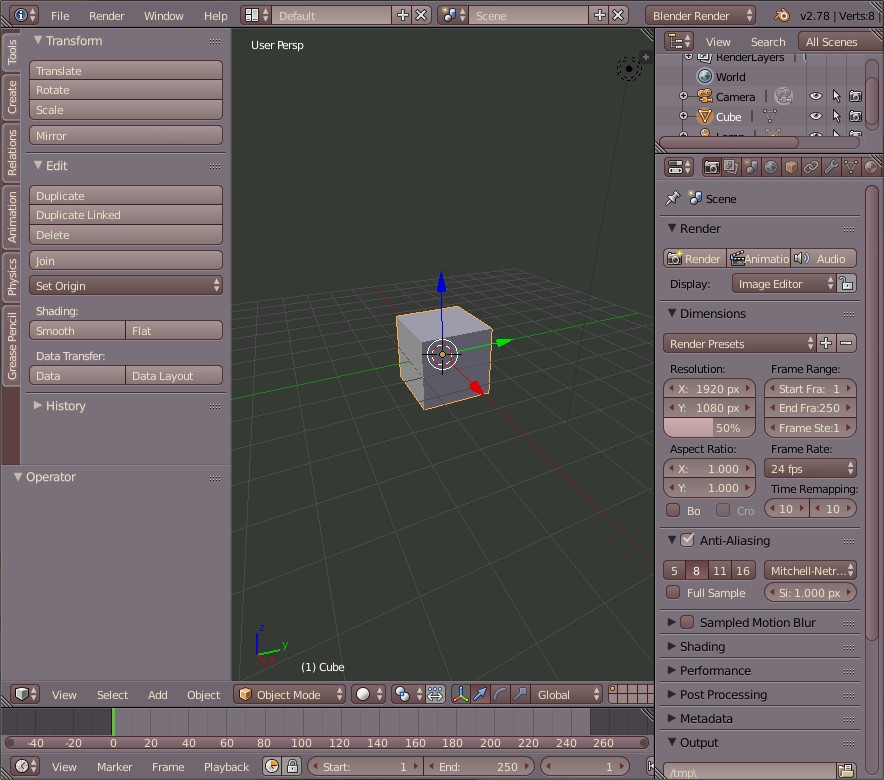Click the Render Layers properties tab icon

[731, 167]
